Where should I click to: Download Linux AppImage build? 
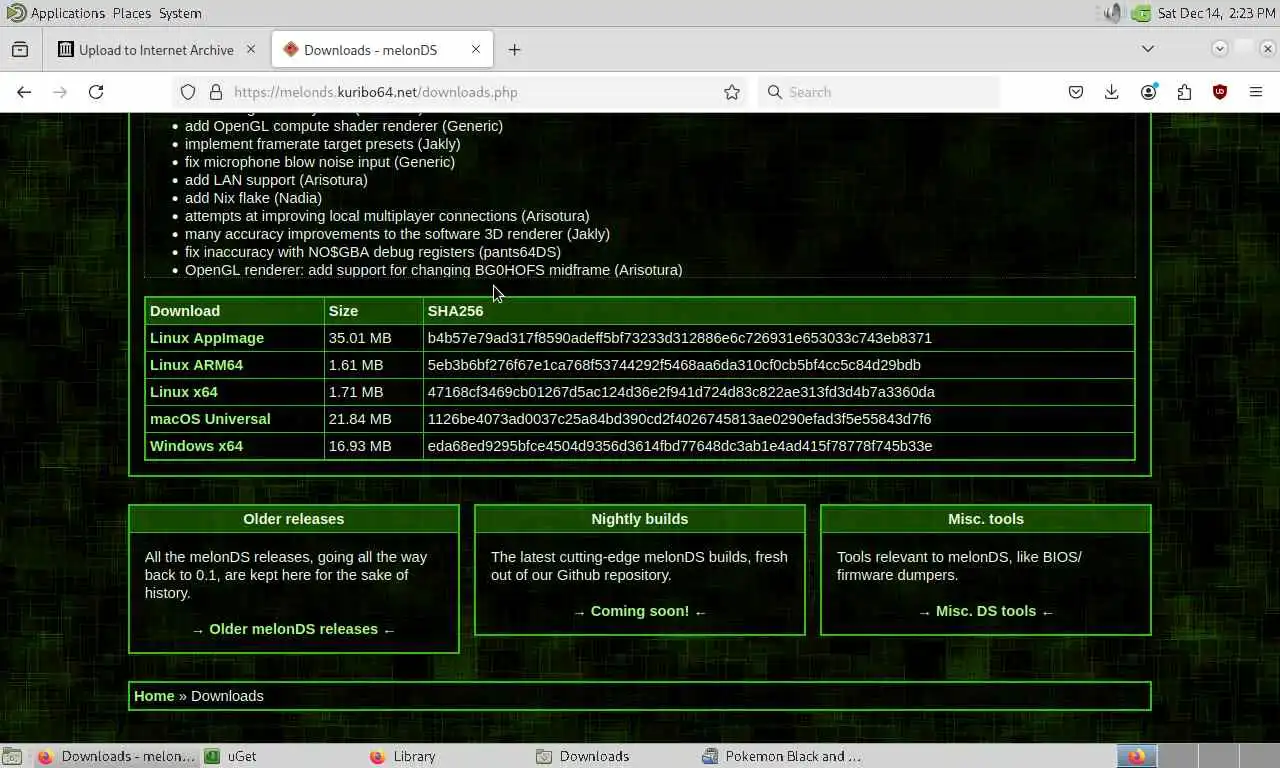[207, 338]
